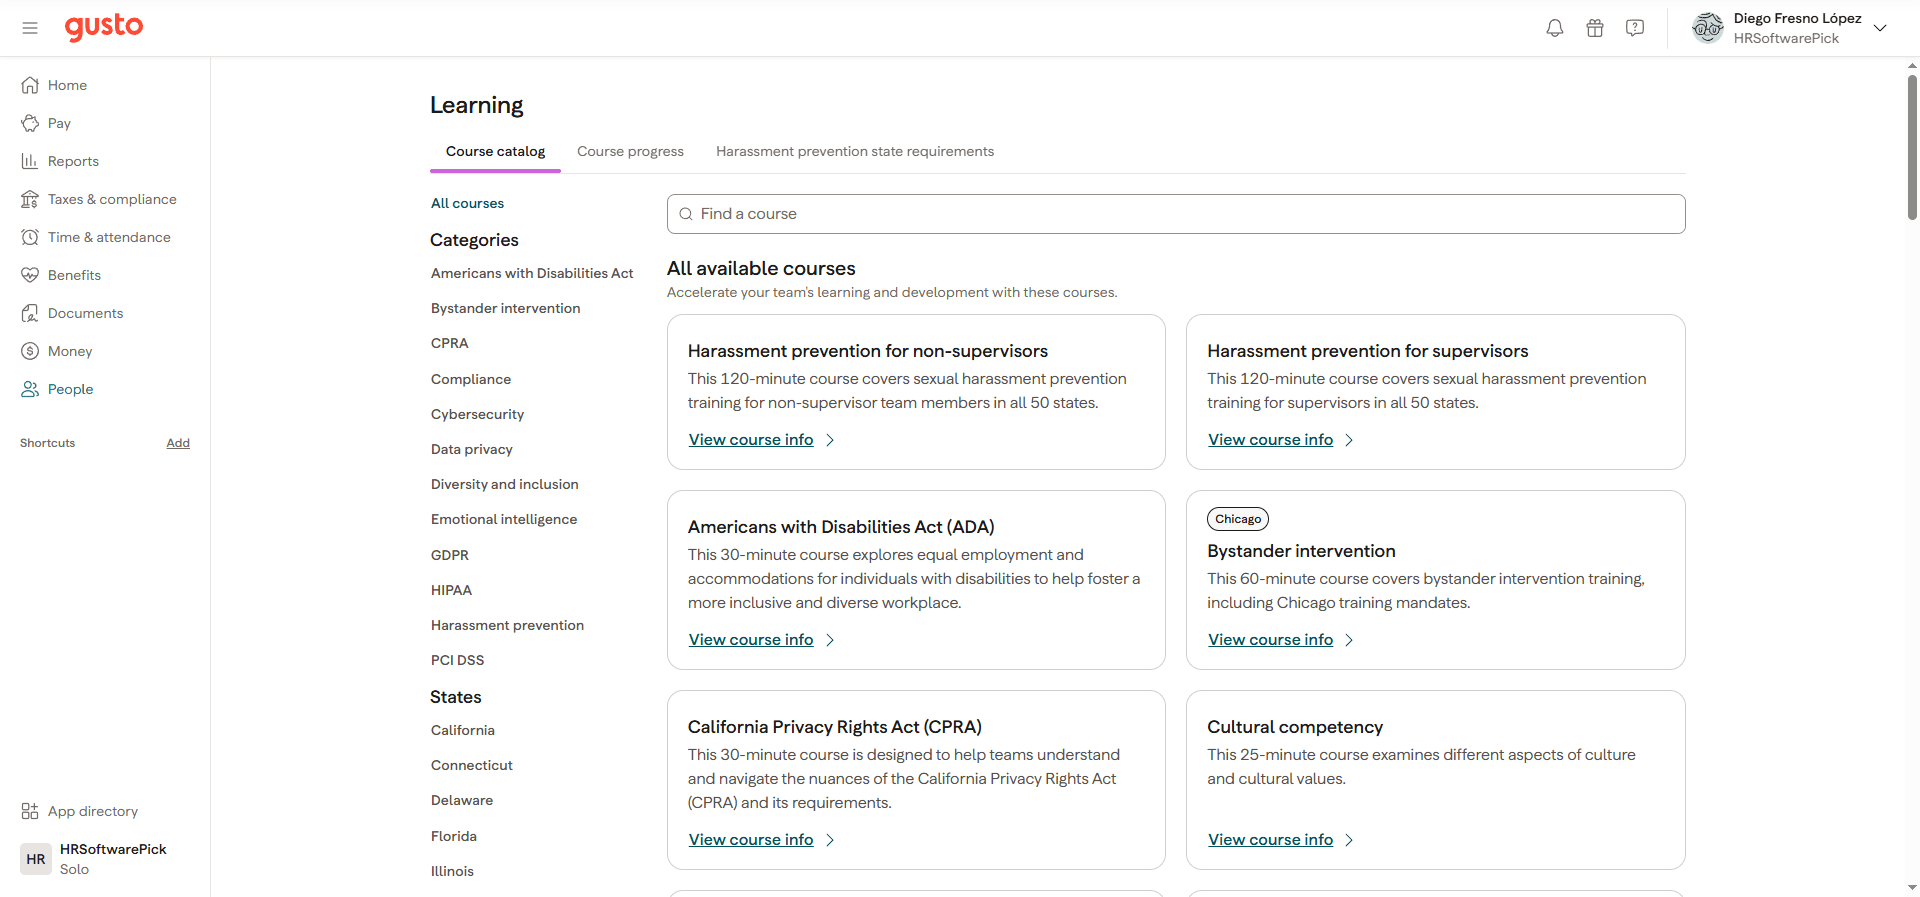
Task: Go to Home via house icon
Action: [x=30, y=85]
